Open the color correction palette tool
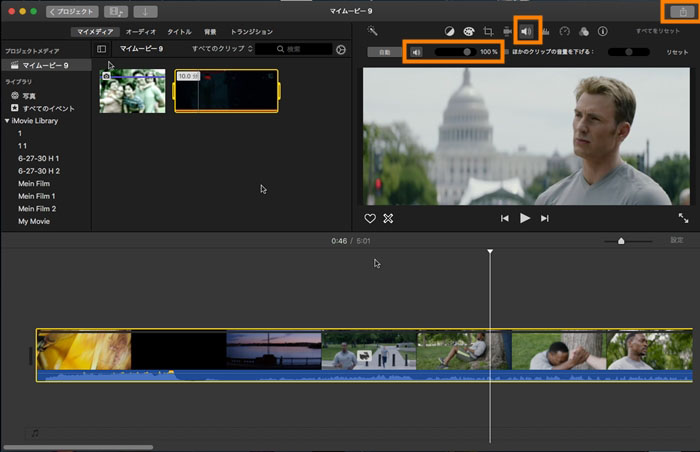 tap(468, 32)
